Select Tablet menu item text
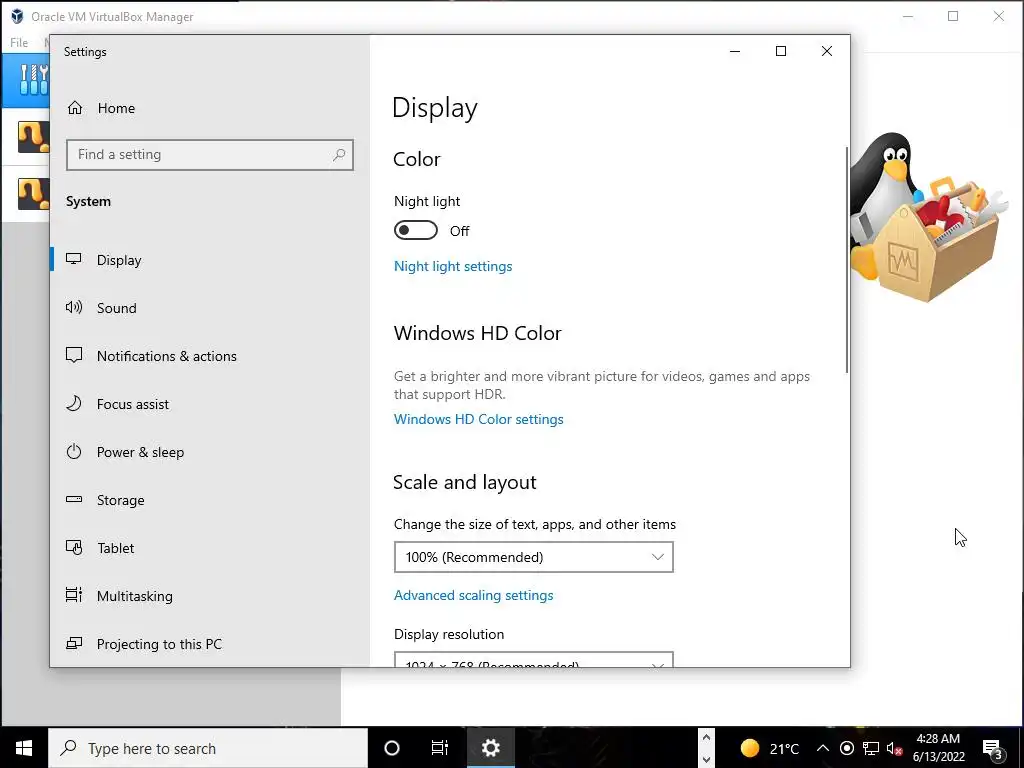The width and height of the screenshot is (1024, 768). 116,548
